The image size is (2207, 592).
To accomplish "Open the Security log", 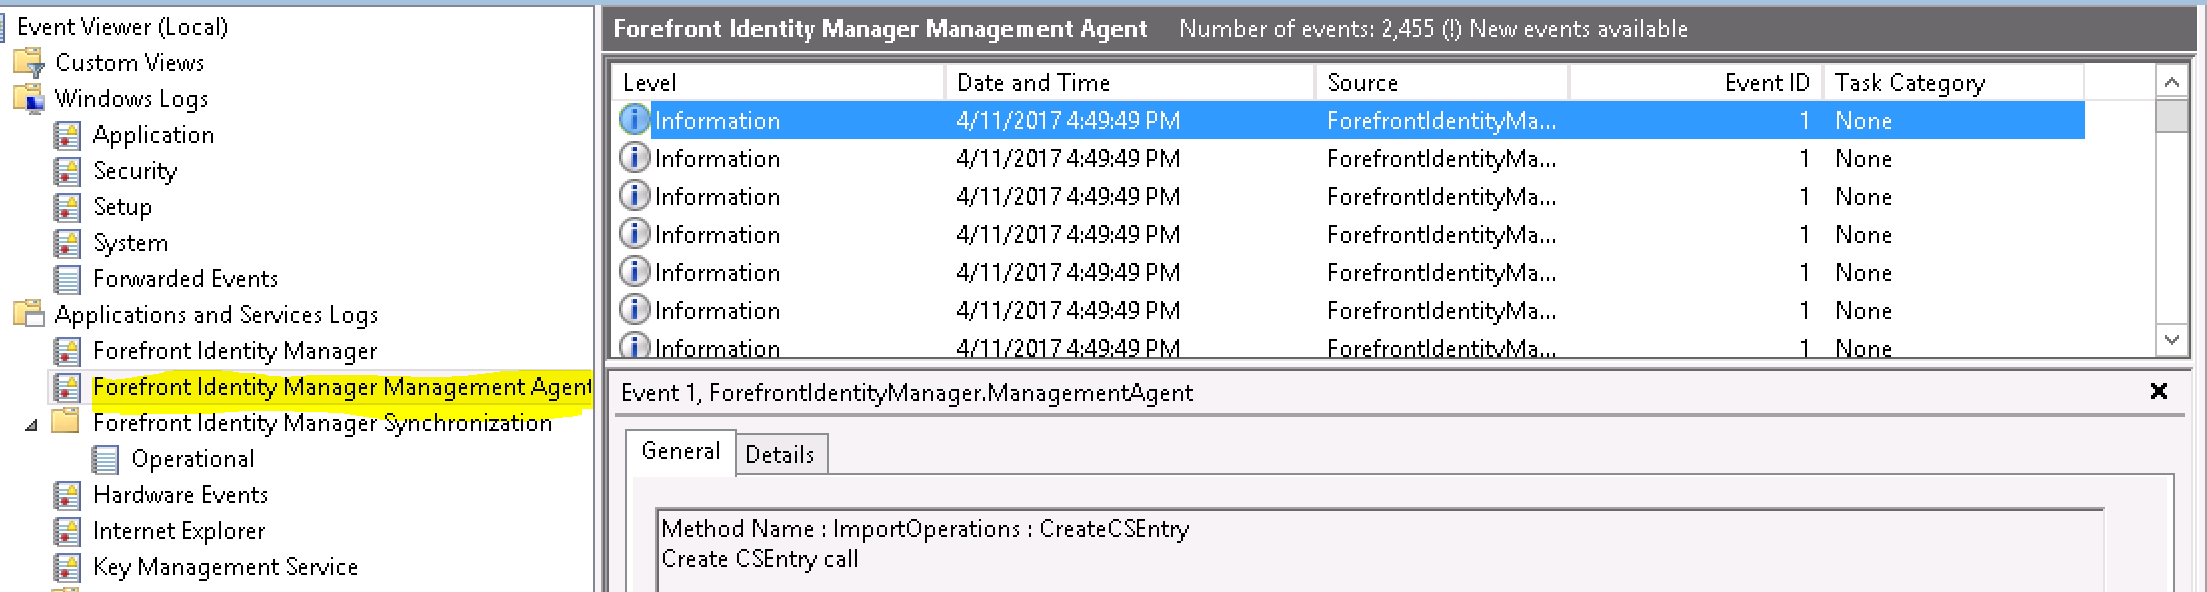I will pos(135,171).
